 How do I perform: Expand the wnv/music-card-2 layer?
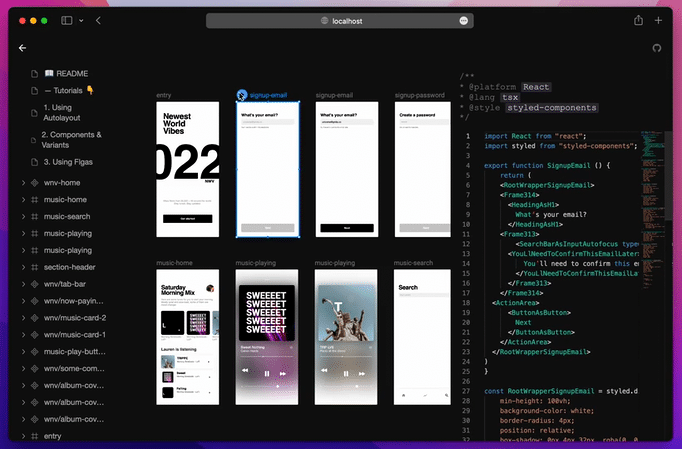click(23, 318)
